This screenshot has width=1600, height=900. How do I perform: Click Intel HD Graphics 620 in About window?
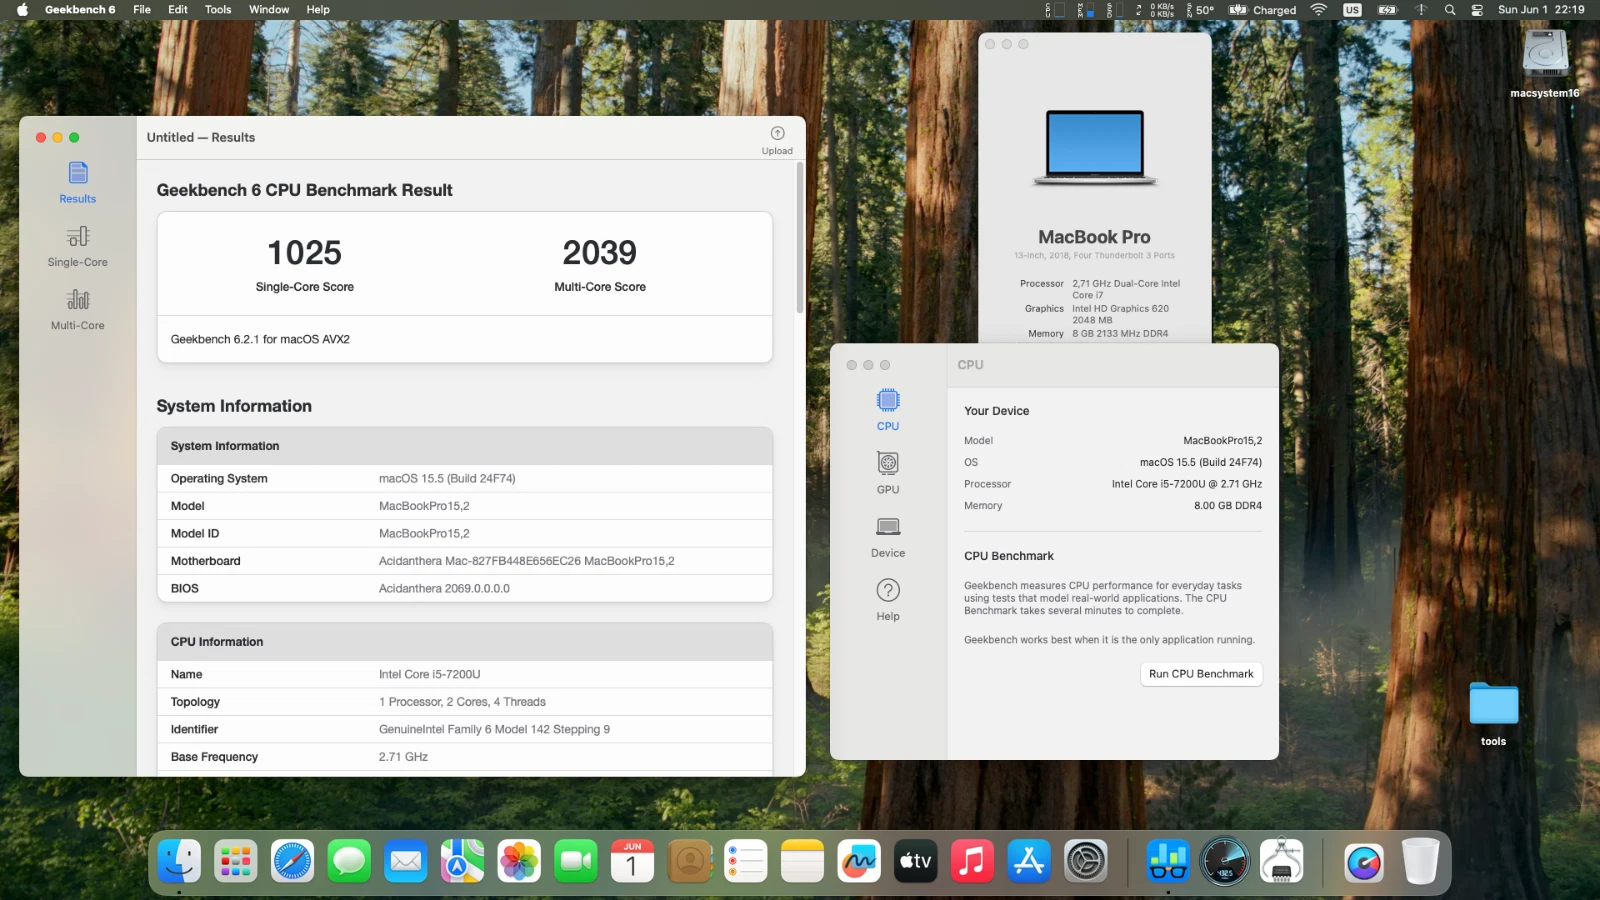[x=1120, y=309]
